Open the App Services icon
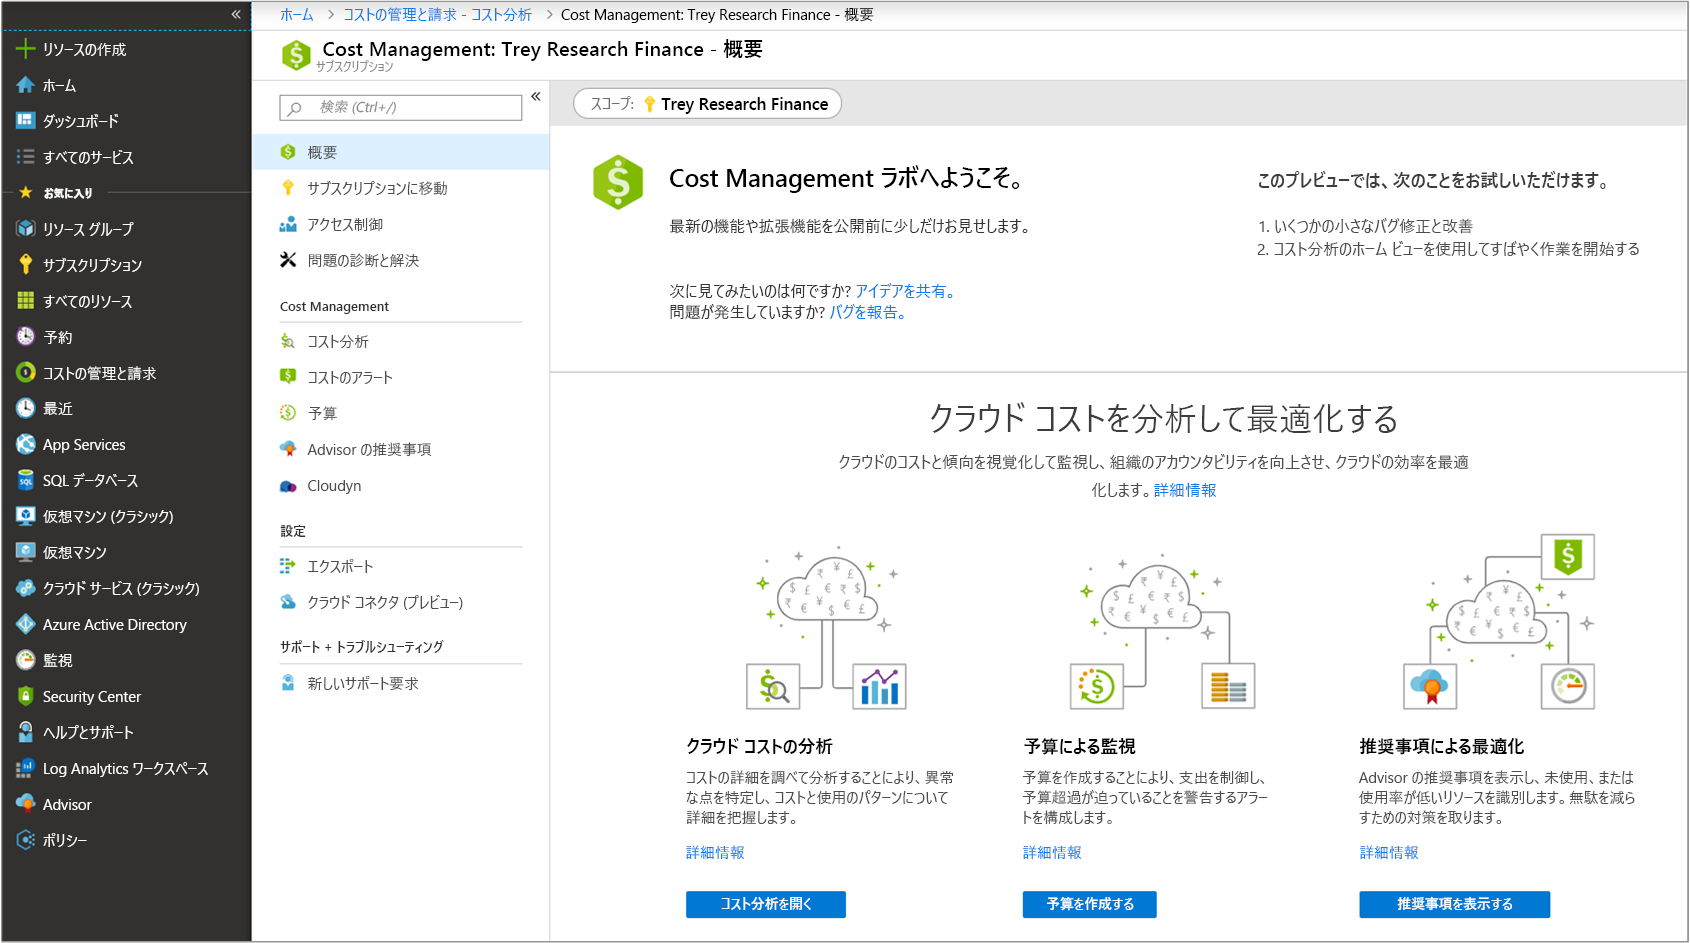The width and height of the screenshot is (1690, 943). click(26, 444)
